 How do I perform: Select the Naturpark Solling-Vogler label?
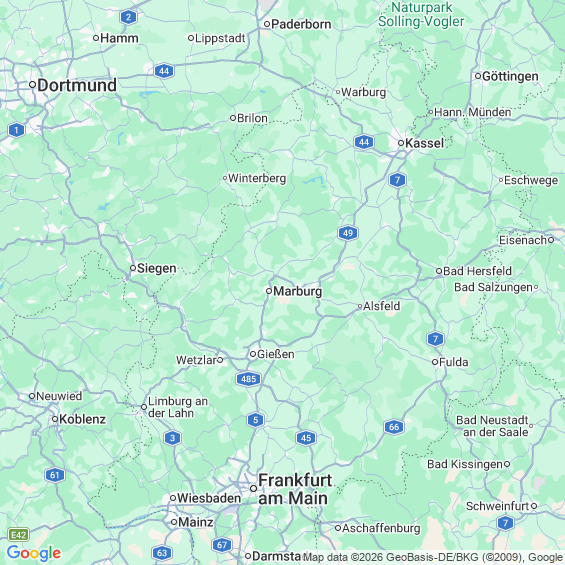421,14
